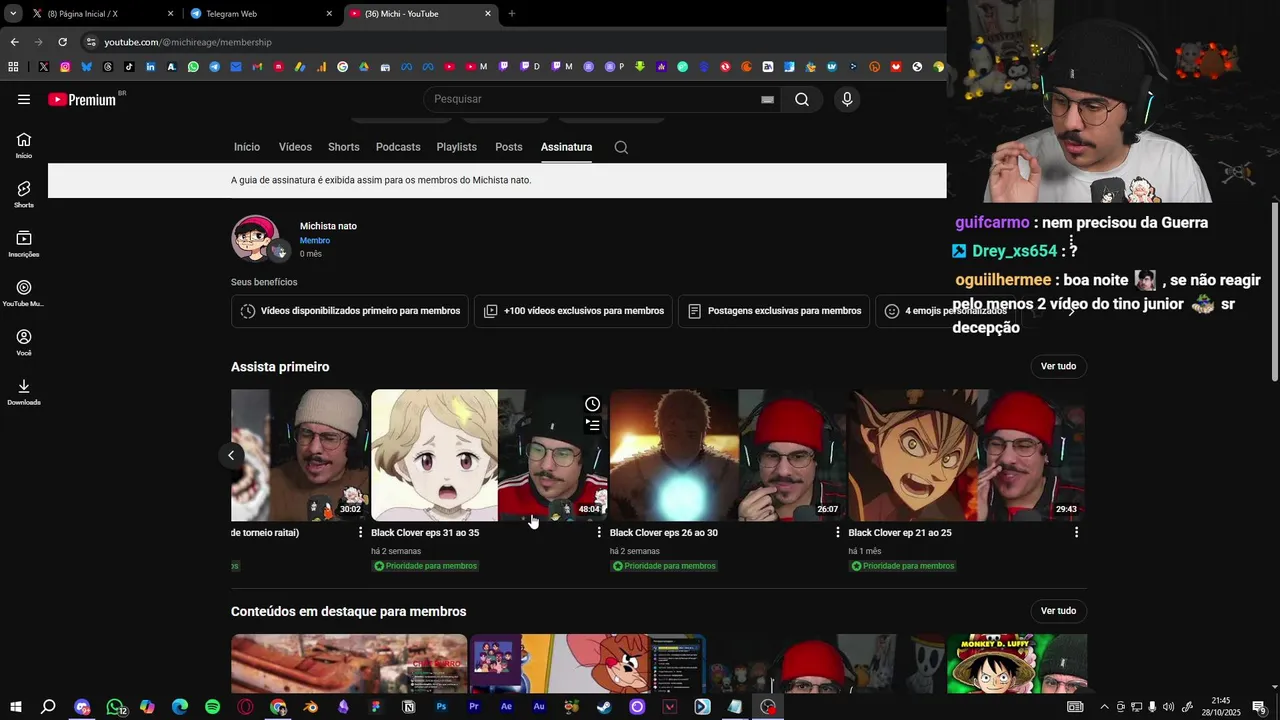Open the LinkedIn bookmark

point(150,67)
